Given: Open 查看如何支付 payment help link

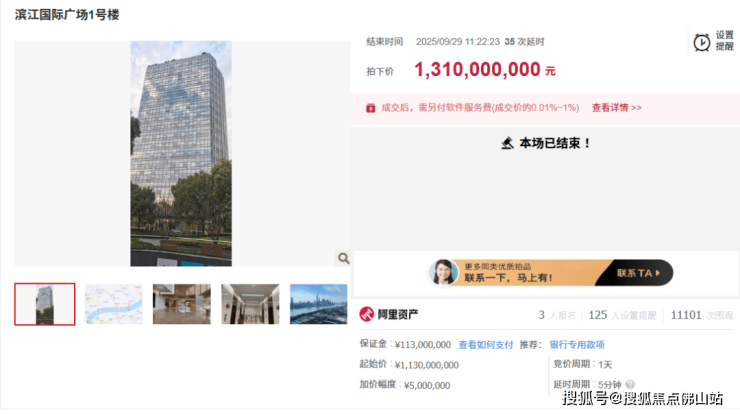Looking at the screenshot, I should point(485,344).
